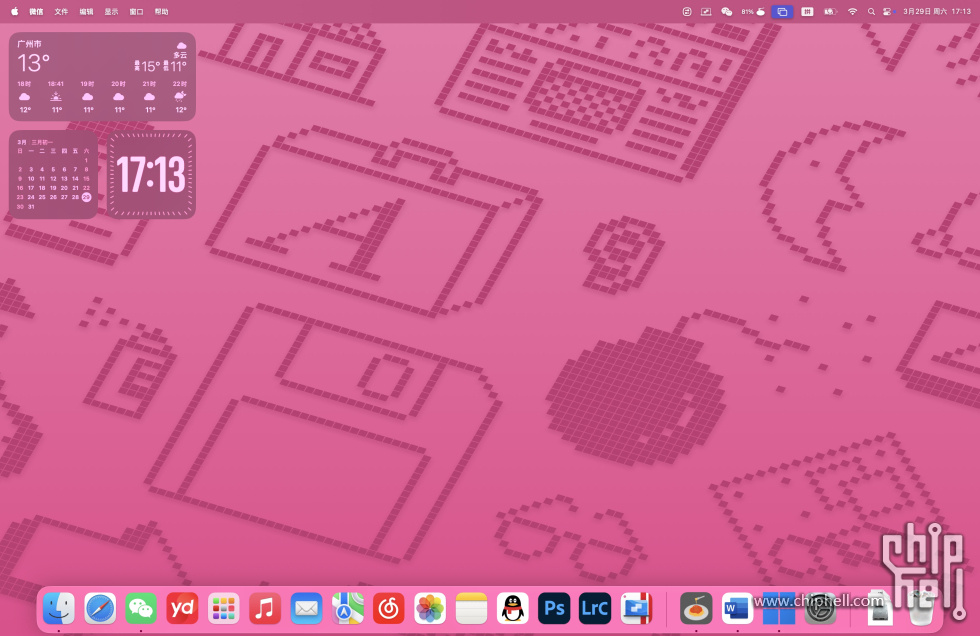Launch QQ penguin app from the Dock
This screenshot has width=980, height=636.
tap(512, 608)
